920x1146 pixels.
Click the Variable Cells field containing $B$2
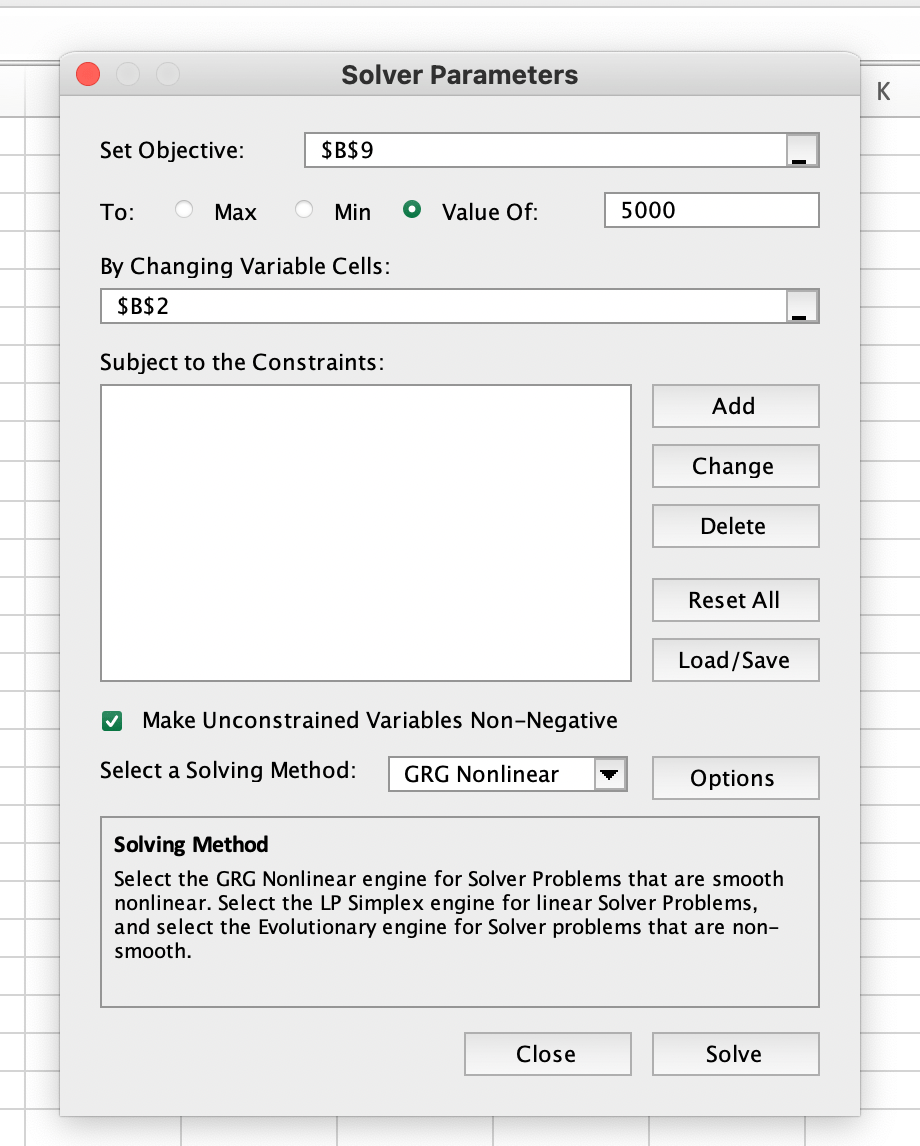click(x=444, y=306)
